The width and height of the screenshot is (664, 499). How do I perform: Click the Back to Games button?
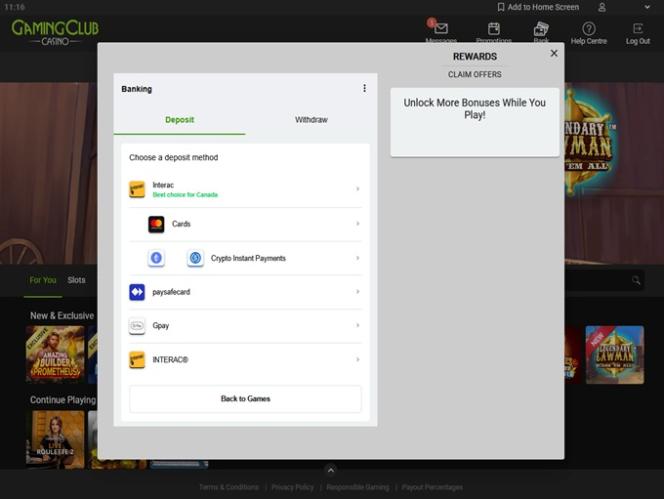pos(245,399)
